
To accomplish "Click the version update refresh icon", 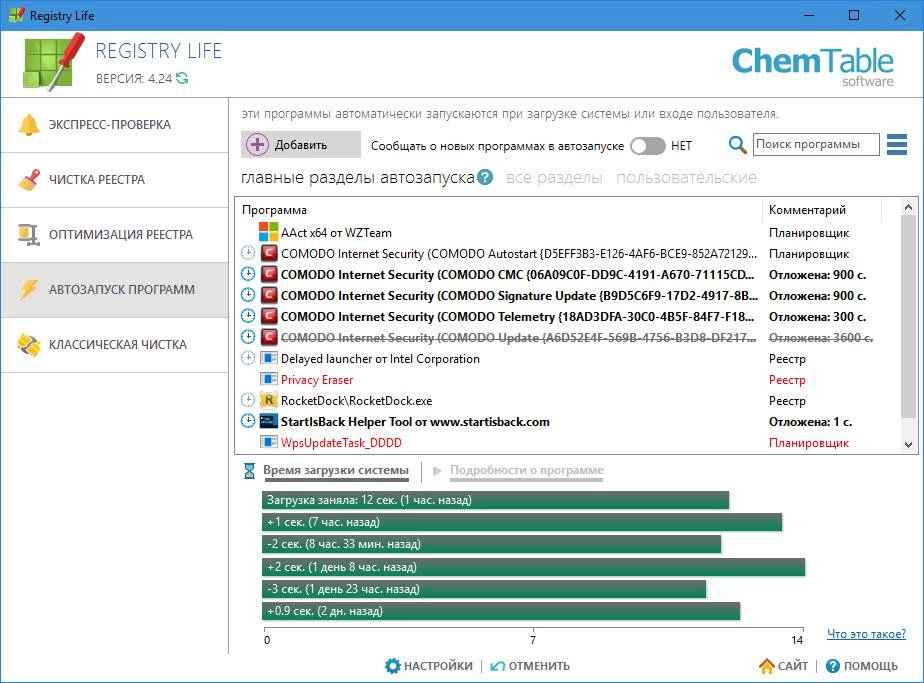I will coord(182,78).
